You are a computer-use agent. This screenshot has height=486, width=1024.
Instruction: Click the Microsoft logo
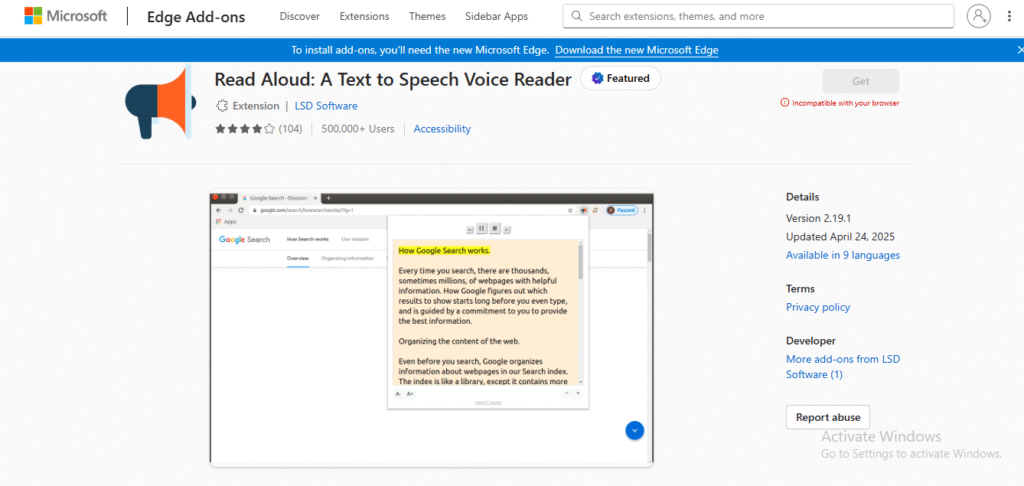click(x=65, y=16)
